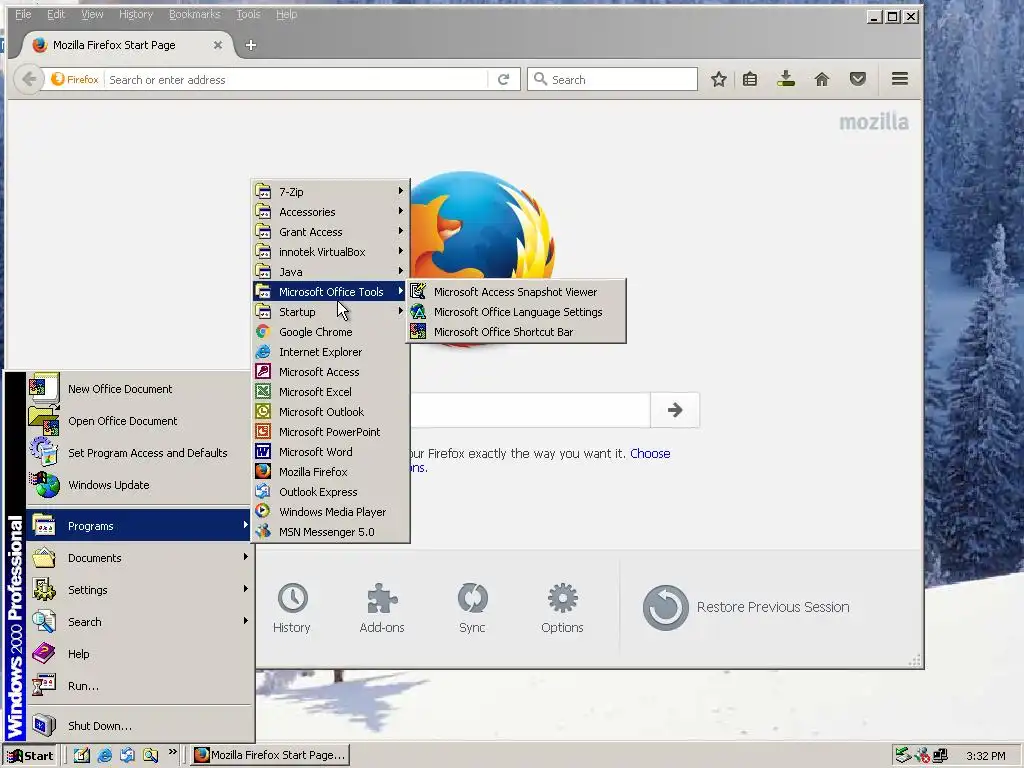Expand the innotek VirtualBox submenu
This screenshot has height=768, width=1024.
point(330,252)
